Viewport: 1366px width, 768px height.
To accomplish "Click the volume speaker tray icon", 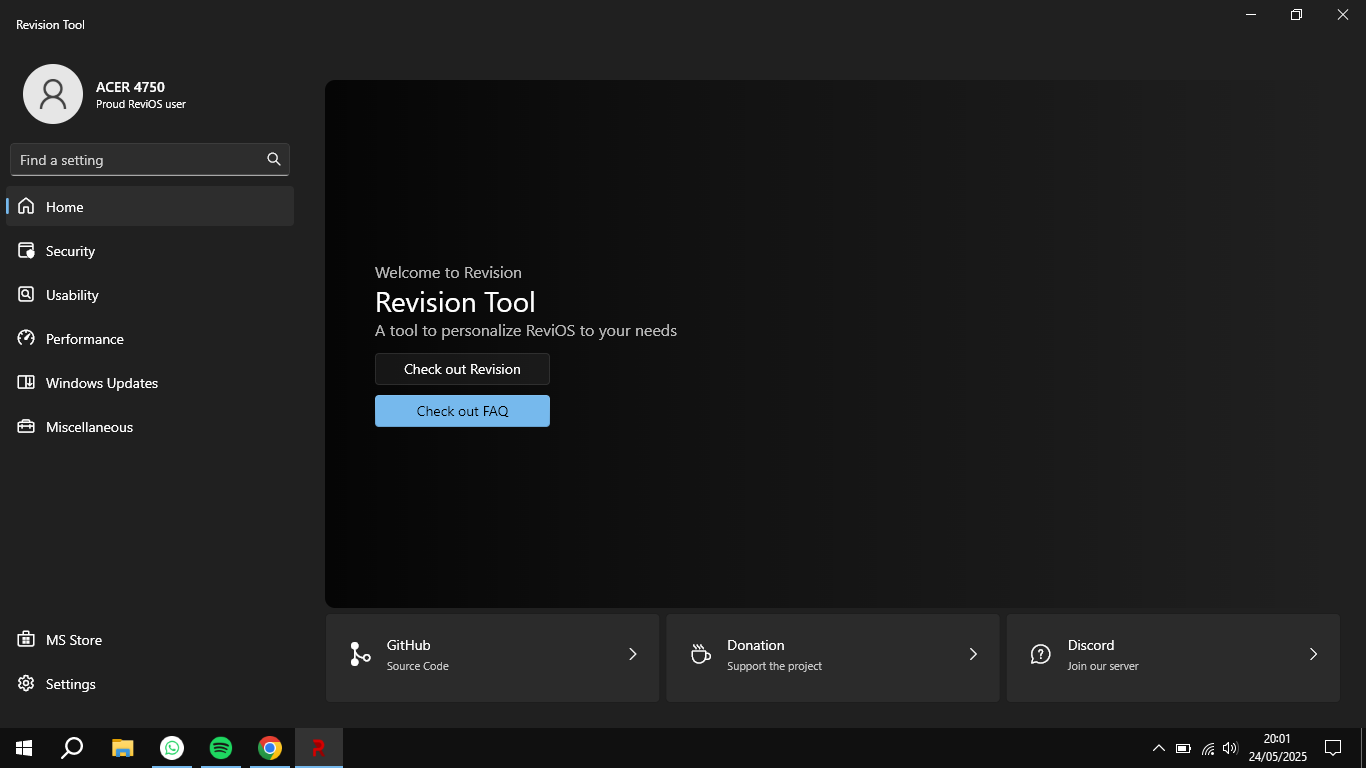I will point(1230,748).
